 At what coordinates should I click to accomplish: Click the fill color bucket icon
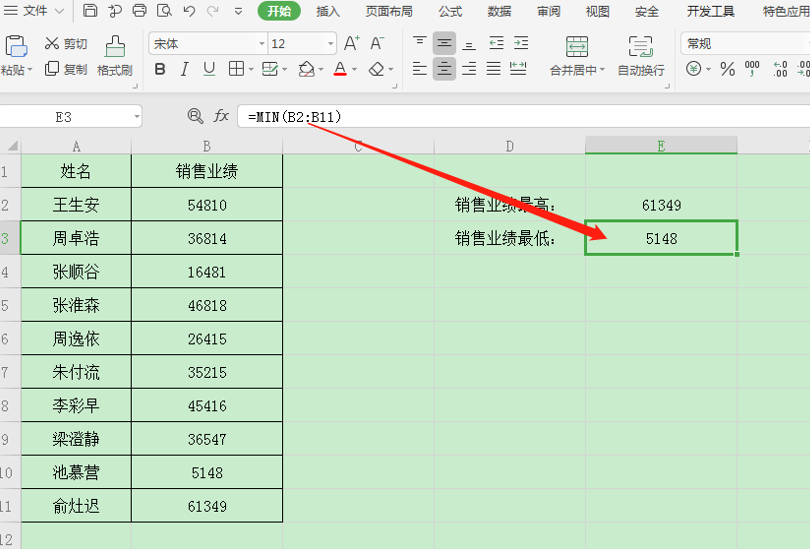tap(306, 69)
